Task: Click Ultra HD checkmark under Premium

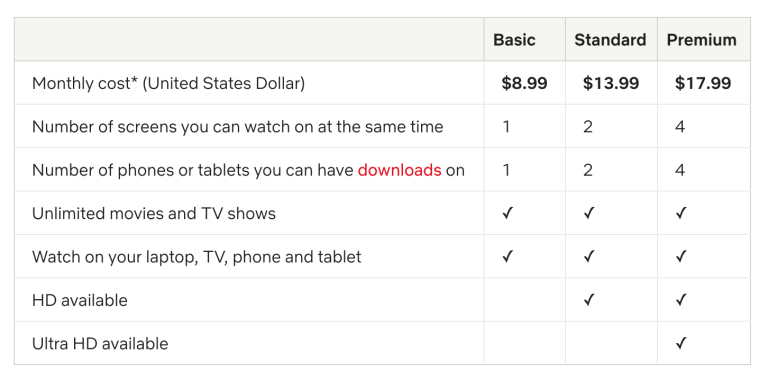Action: (680, 343)
